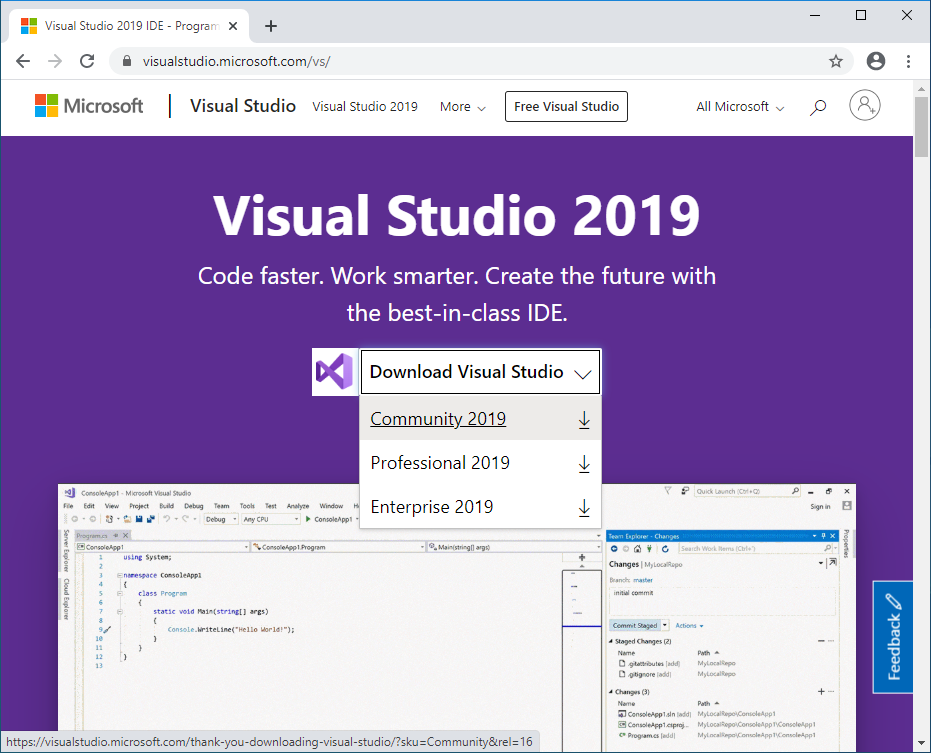Select the Visual Studio 2019 IDE browser tab
Viewport: 931px width, 753px height.
[128, 26]
